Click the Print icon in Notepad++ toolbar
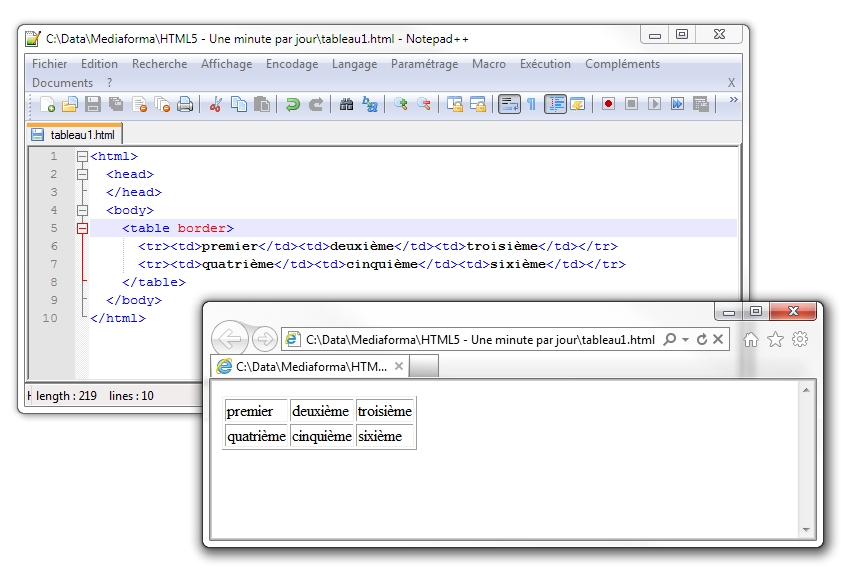This screenshot has width=844, height=568. click(x=185, y=104)
